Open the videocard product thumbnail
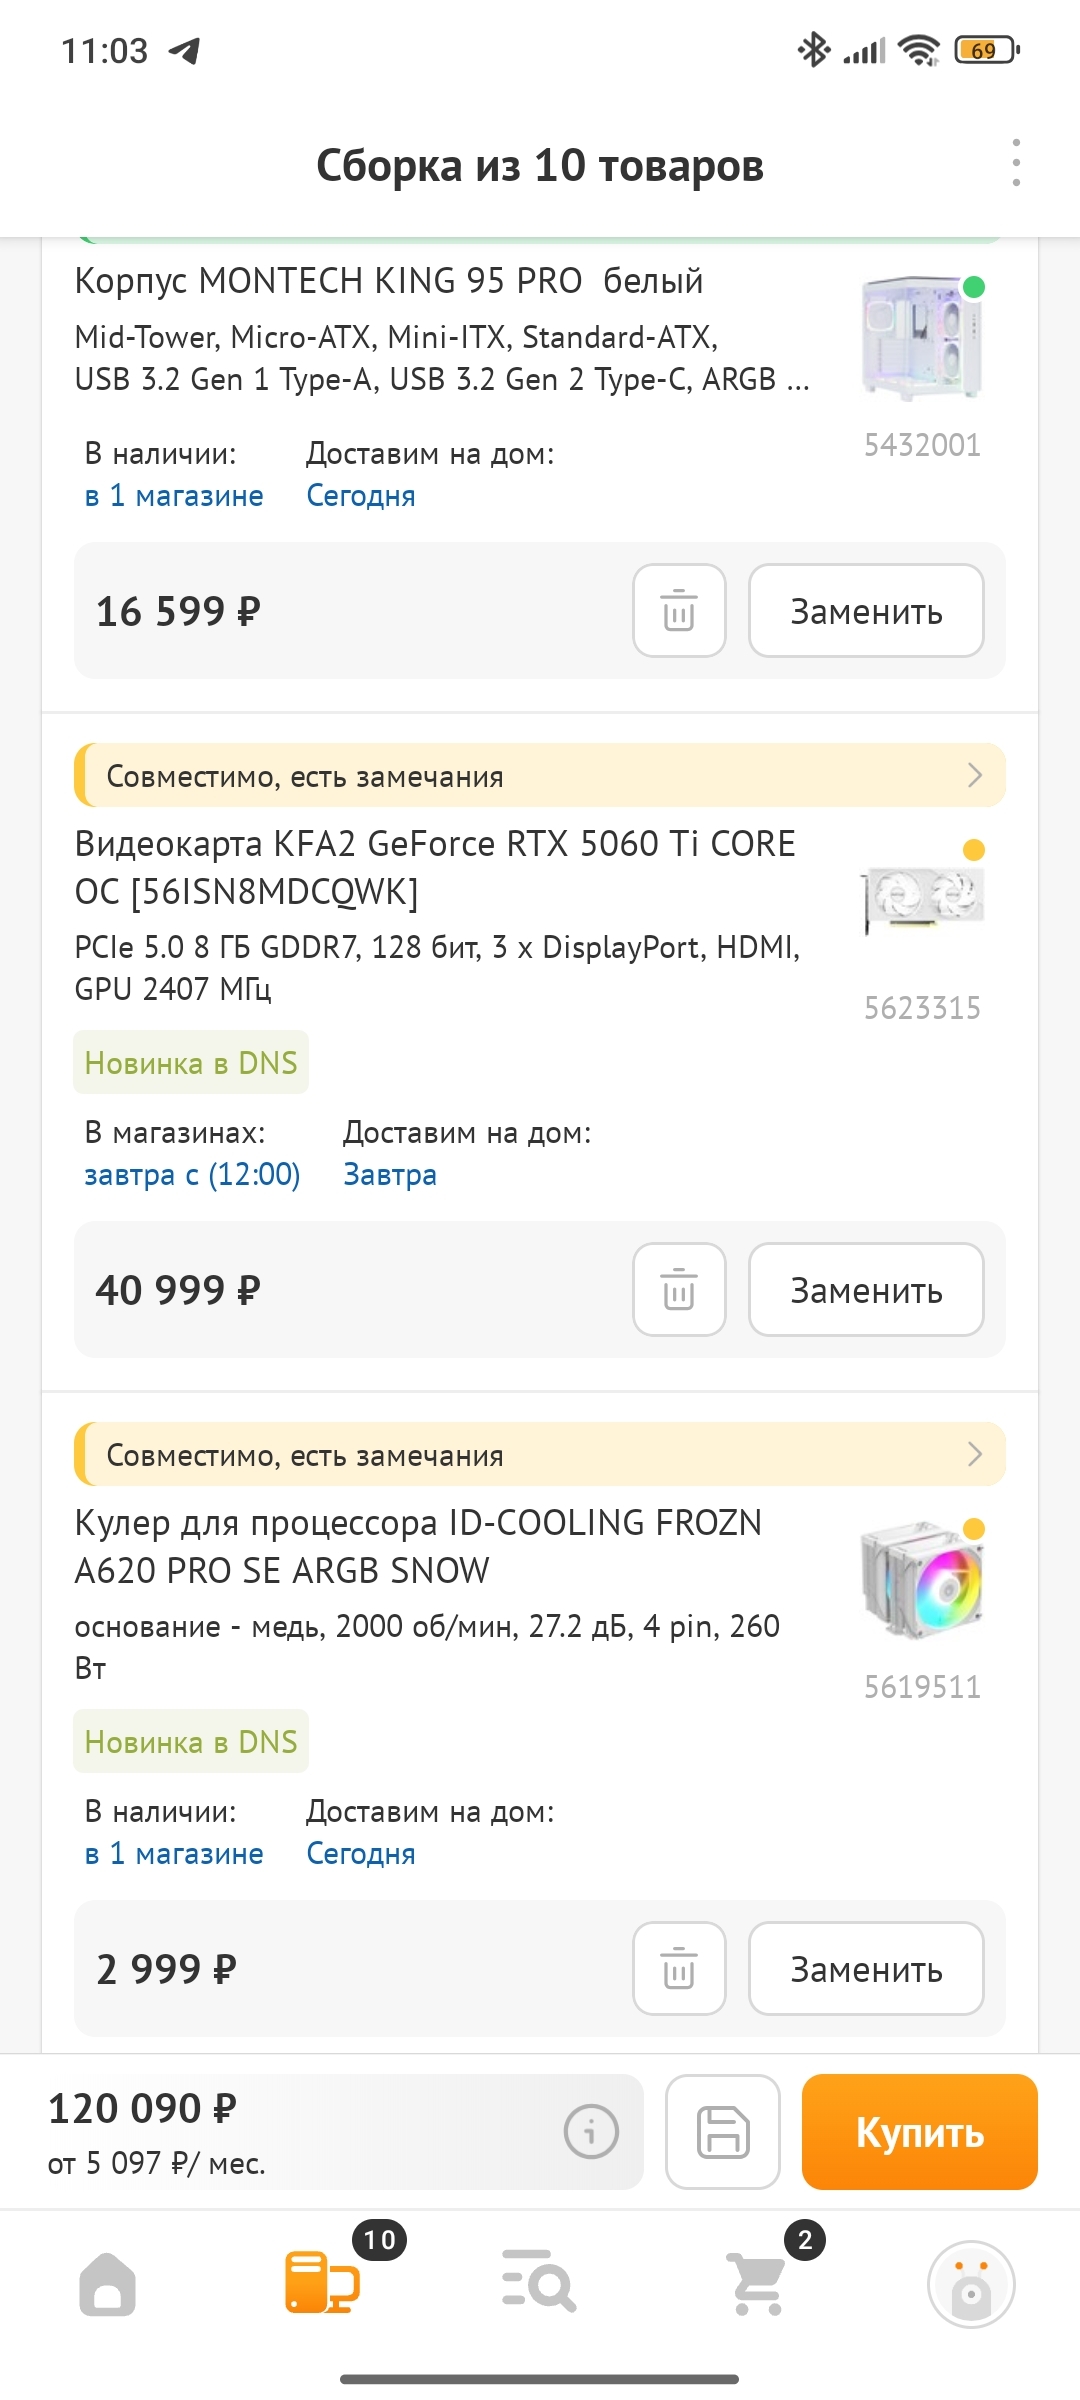 coord(923,898)
